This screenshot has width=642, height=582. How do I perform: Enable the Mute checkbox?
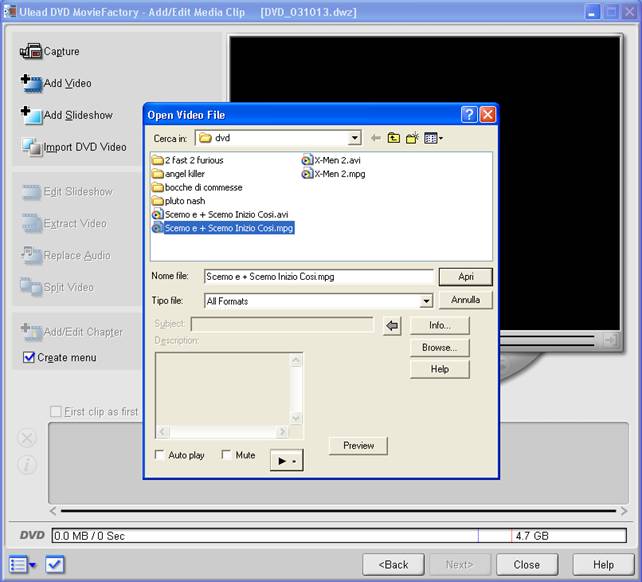click(226, 455)
